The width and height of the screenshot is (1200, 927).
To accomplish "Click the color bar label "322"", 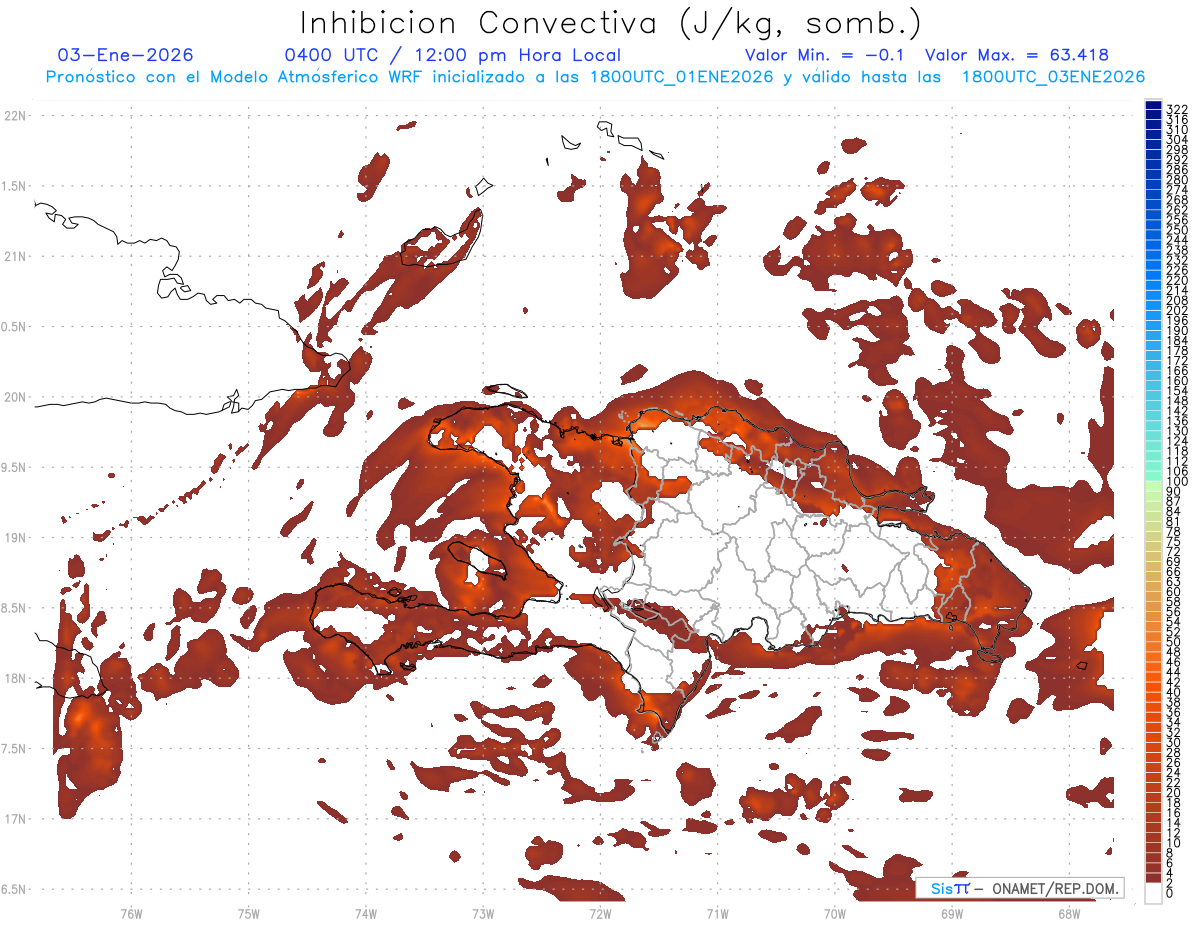I will tap(1177, 108).
